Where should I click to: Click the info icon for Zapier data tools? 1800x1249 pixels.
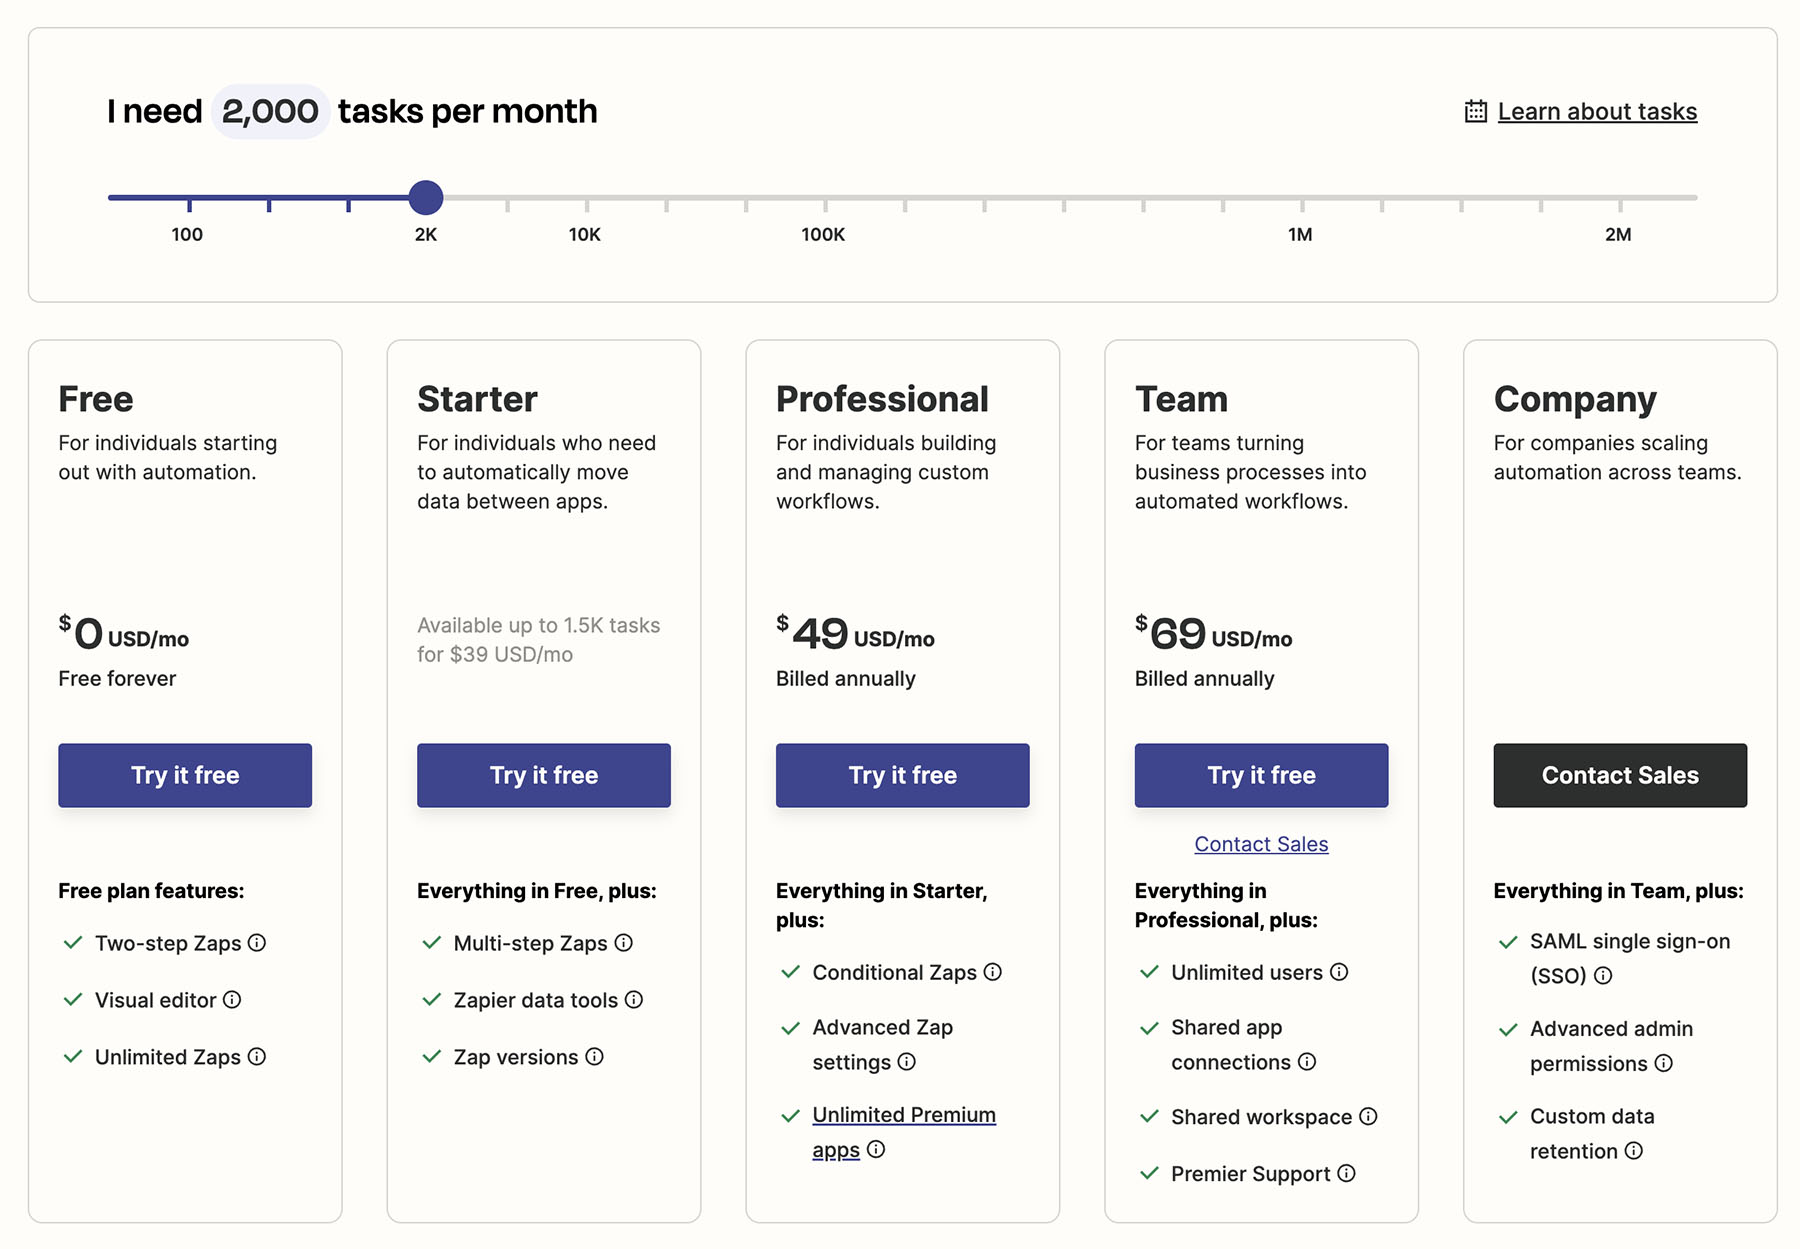point(632,999)
